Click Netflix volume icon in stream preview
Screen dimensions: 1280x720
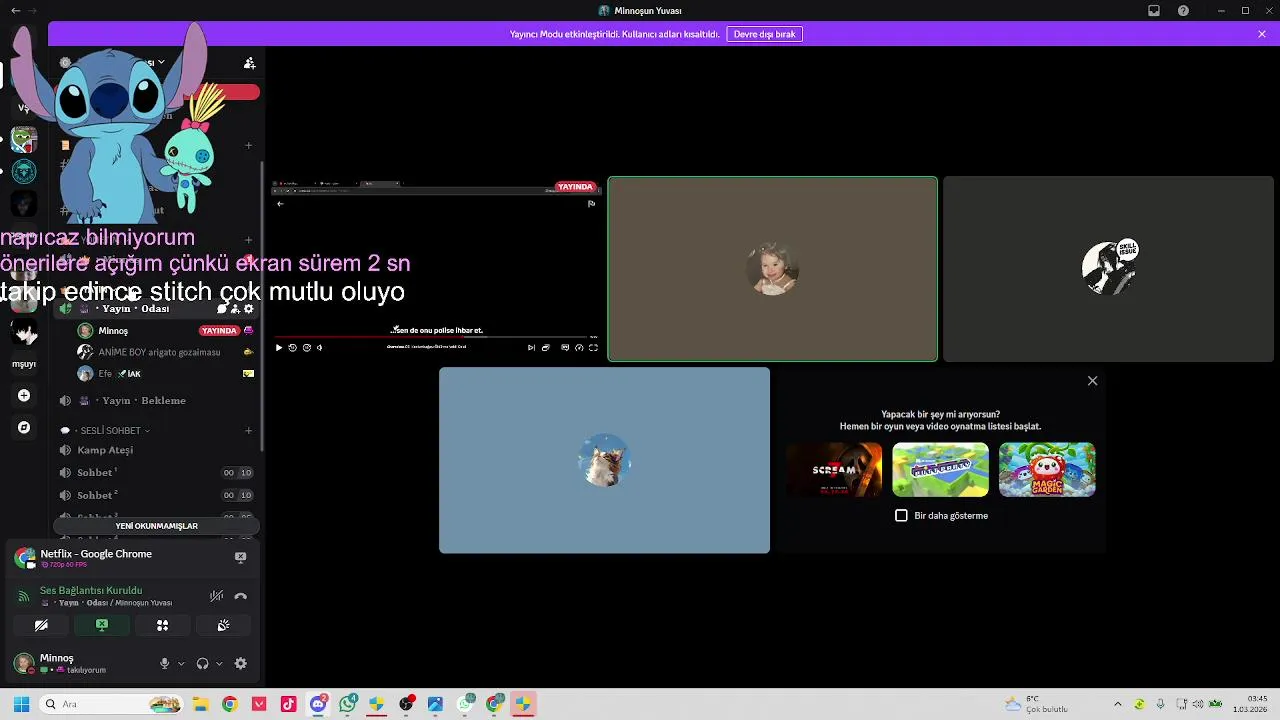[x=319, y=347]
